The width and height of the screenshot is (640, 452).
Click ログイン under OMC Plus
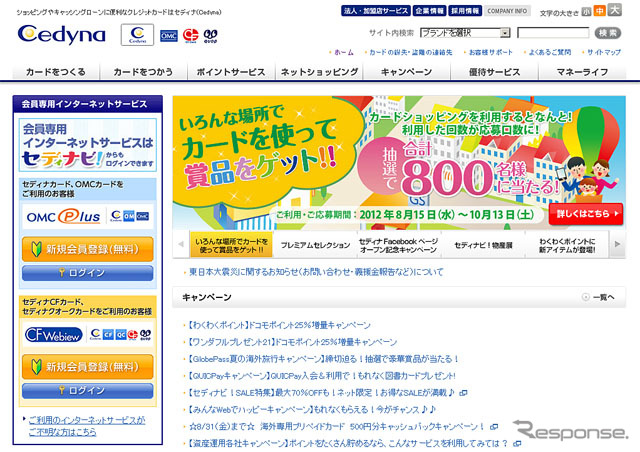[x=88, y=273]
